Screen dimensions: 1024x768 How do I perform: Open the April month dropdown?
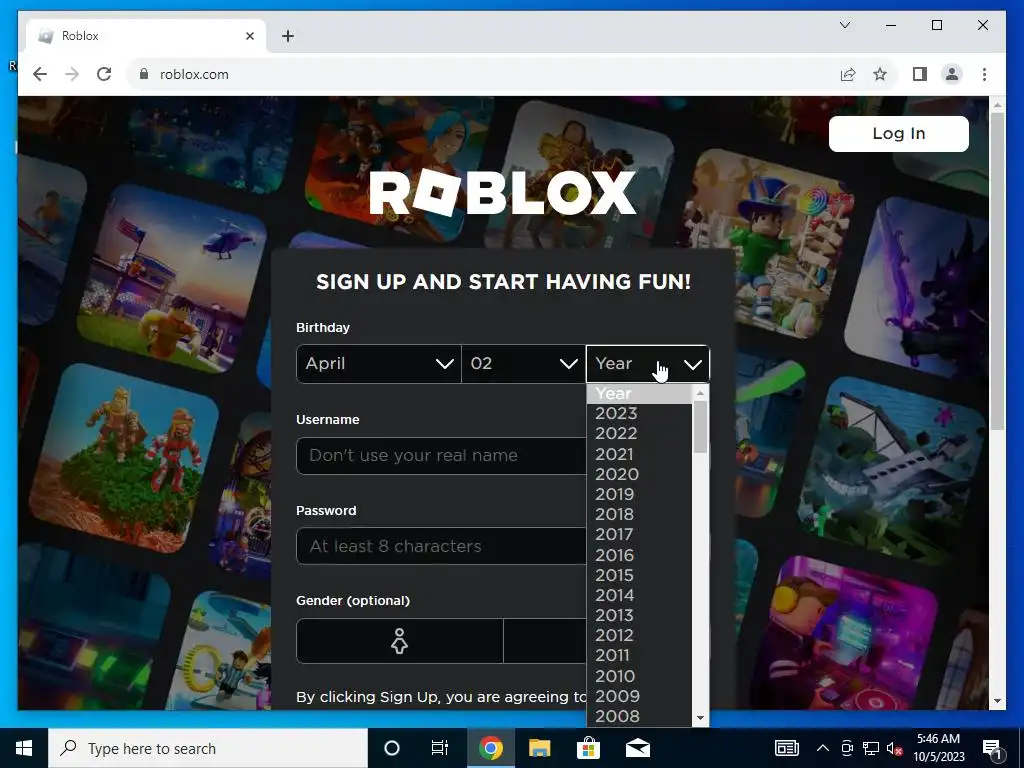click(379, 364)
